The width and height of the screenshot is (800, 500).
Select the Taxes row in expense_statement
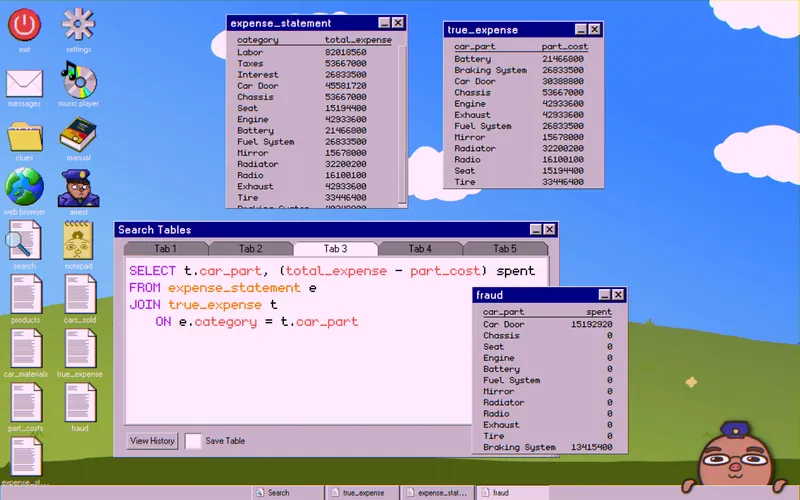coord(314,63)
